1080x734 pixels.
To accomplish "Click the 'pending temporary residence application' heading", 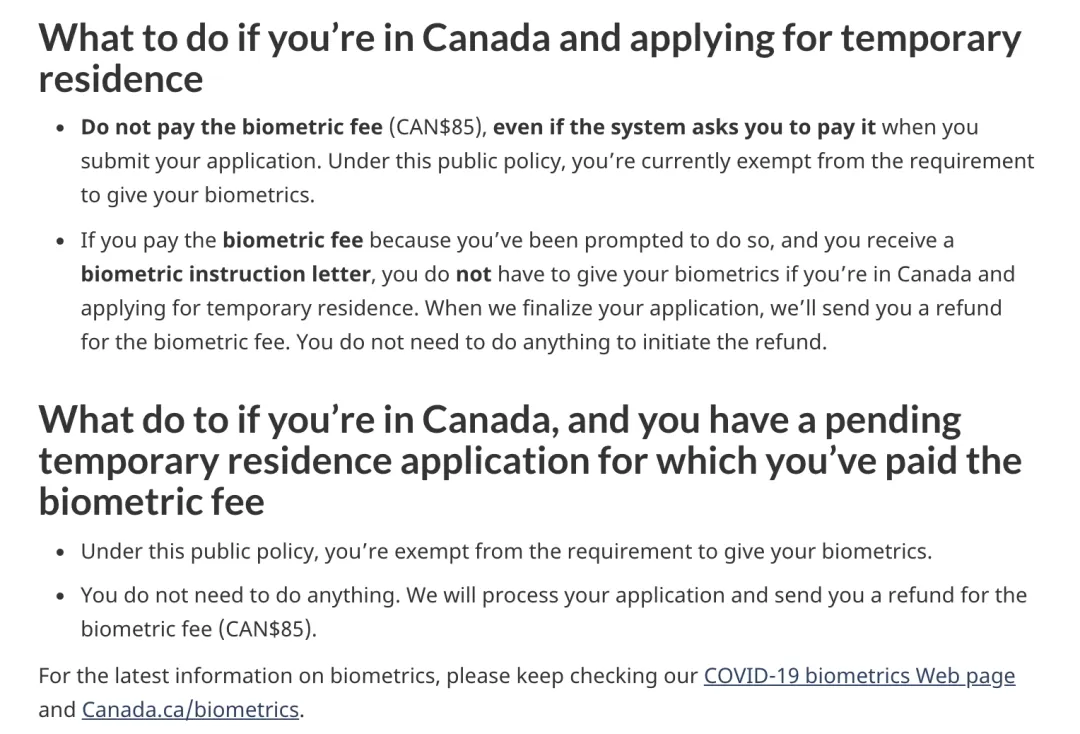I will pyautogui.click(x=530, y=460).
